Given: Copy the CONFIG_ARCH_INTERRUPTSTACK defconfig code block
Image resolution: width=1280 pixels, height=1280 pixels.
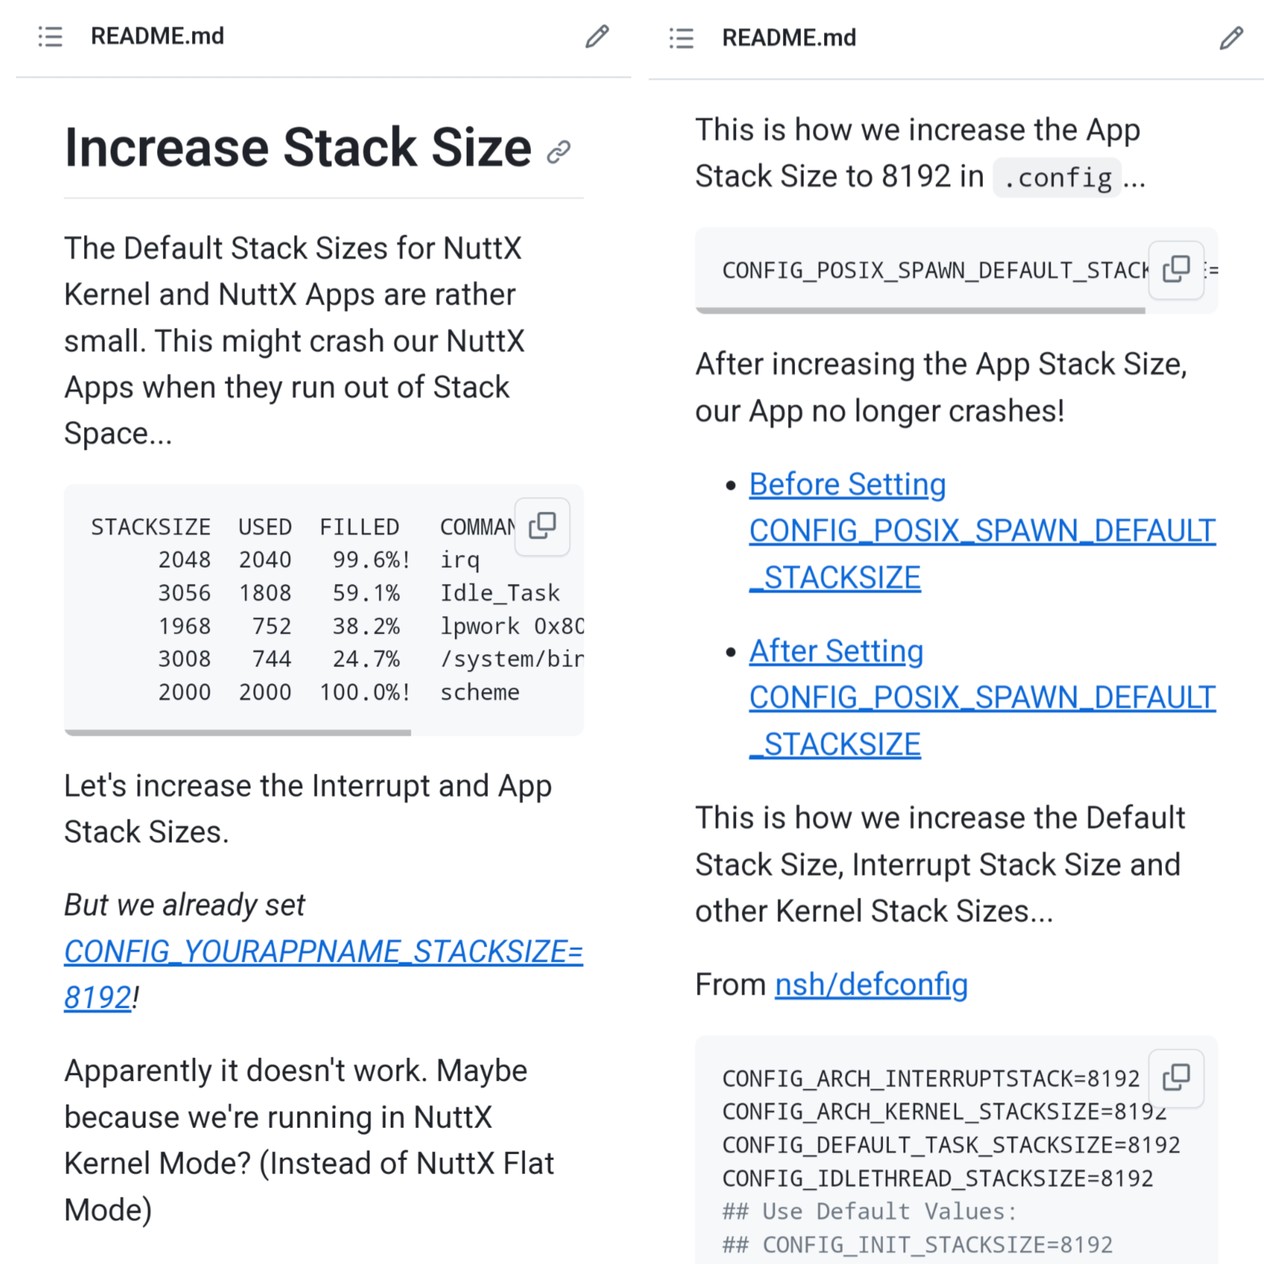Looking at the screenshot, I should coord(1176,1077).
